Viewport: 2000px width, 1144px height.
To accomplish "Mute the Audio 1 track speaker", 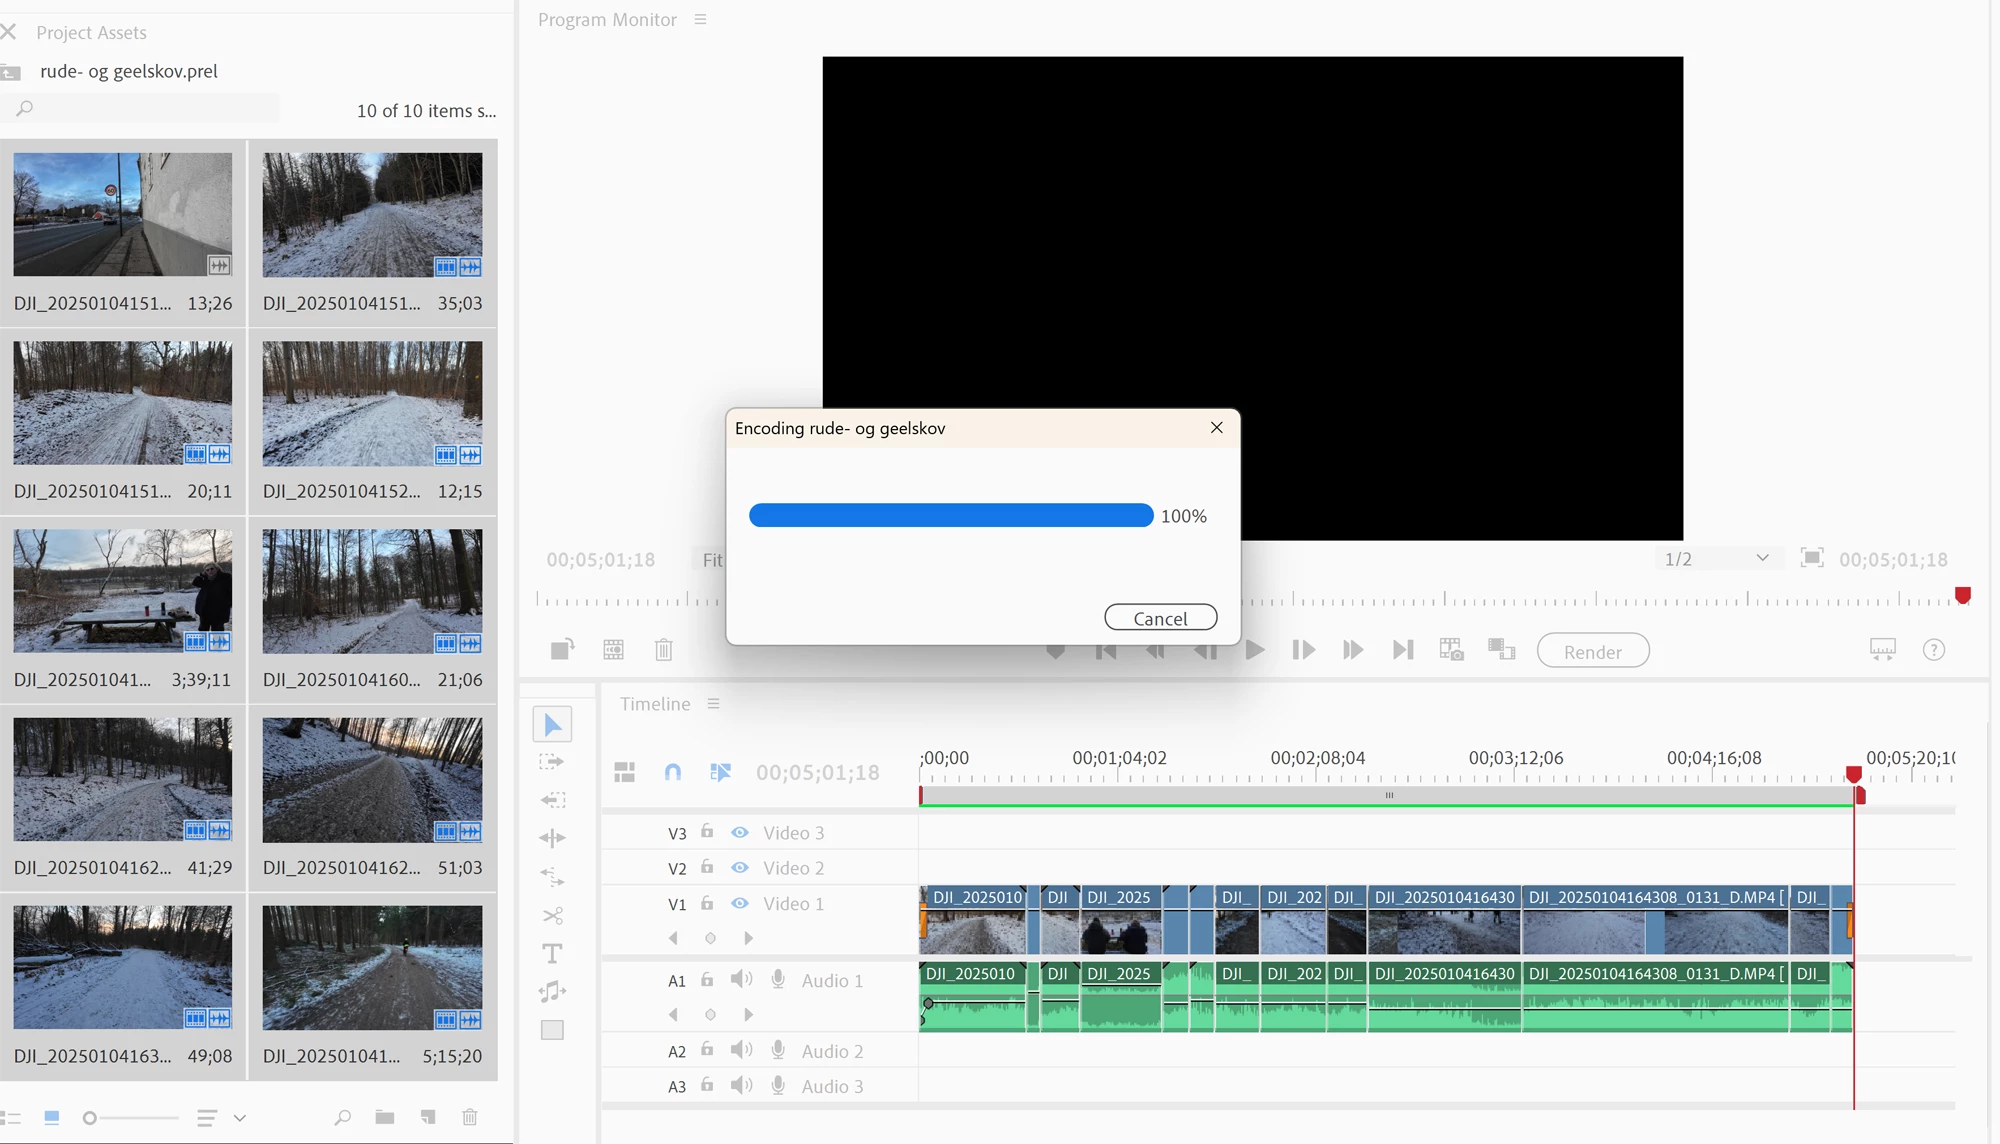I will point(741,980).
